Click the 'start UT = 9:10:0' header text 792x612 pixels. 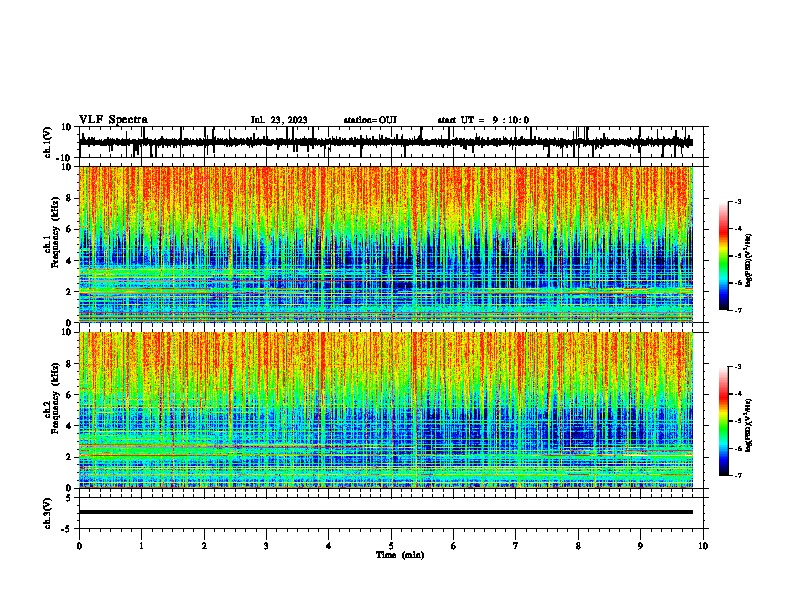point(483,120)
